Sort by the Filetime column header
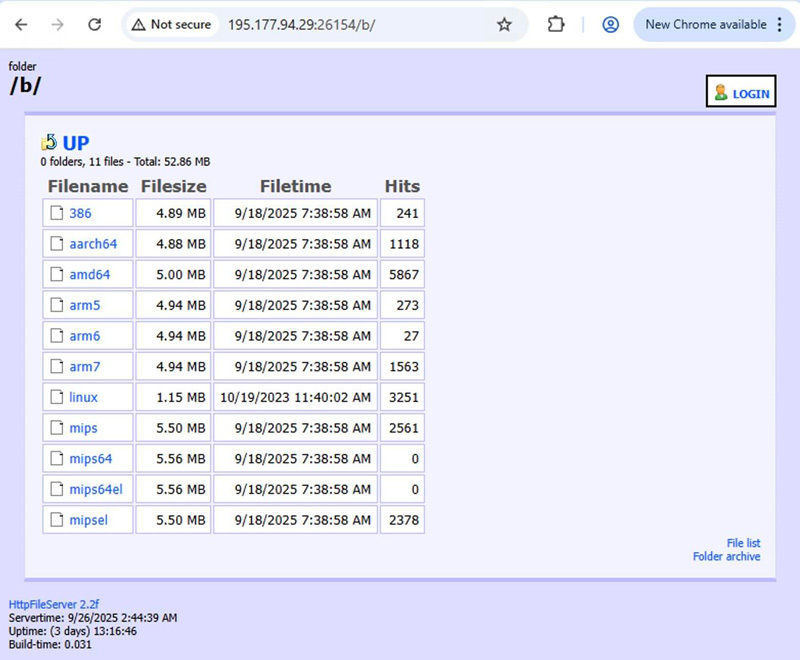Viewport: 800px width, 660px height. click(295, 186)
